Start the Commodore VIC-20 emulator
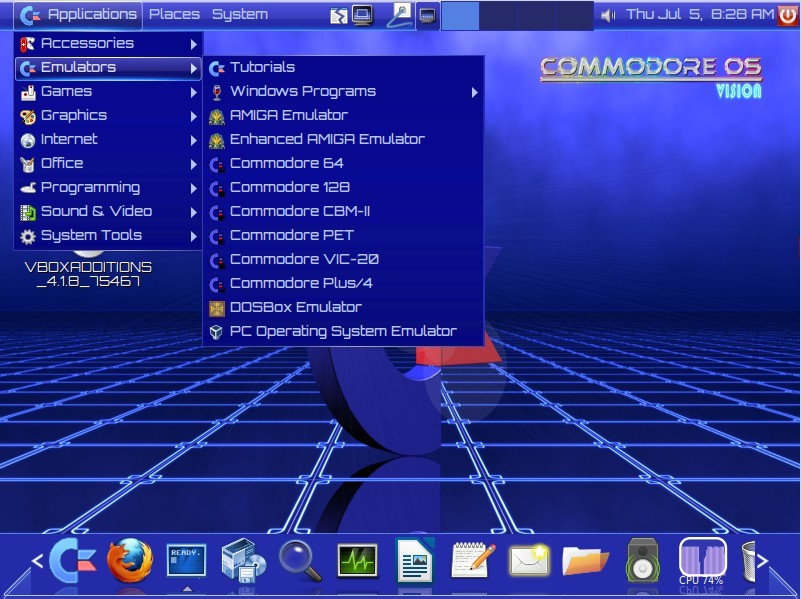 (343, 259)
